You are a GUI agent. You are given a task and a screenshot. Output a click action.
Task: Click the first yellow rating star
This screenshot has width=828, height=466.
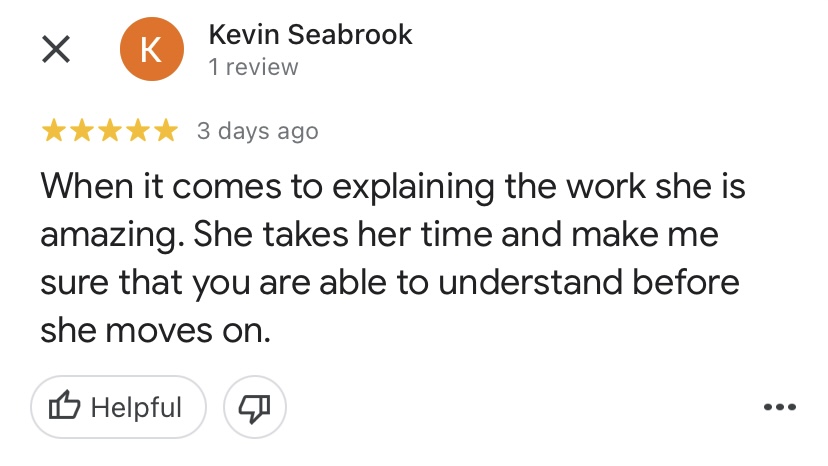tap(53, 131)
